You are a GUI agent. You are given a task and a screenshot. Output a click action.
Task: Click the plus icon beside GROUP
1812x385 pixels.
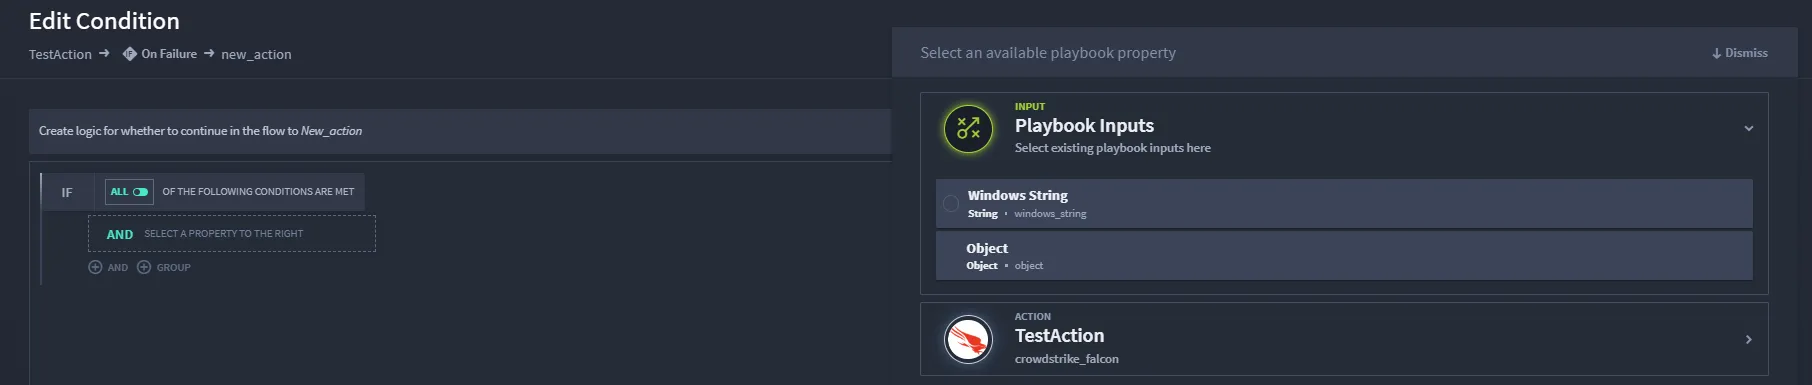(x=144, y=267)
